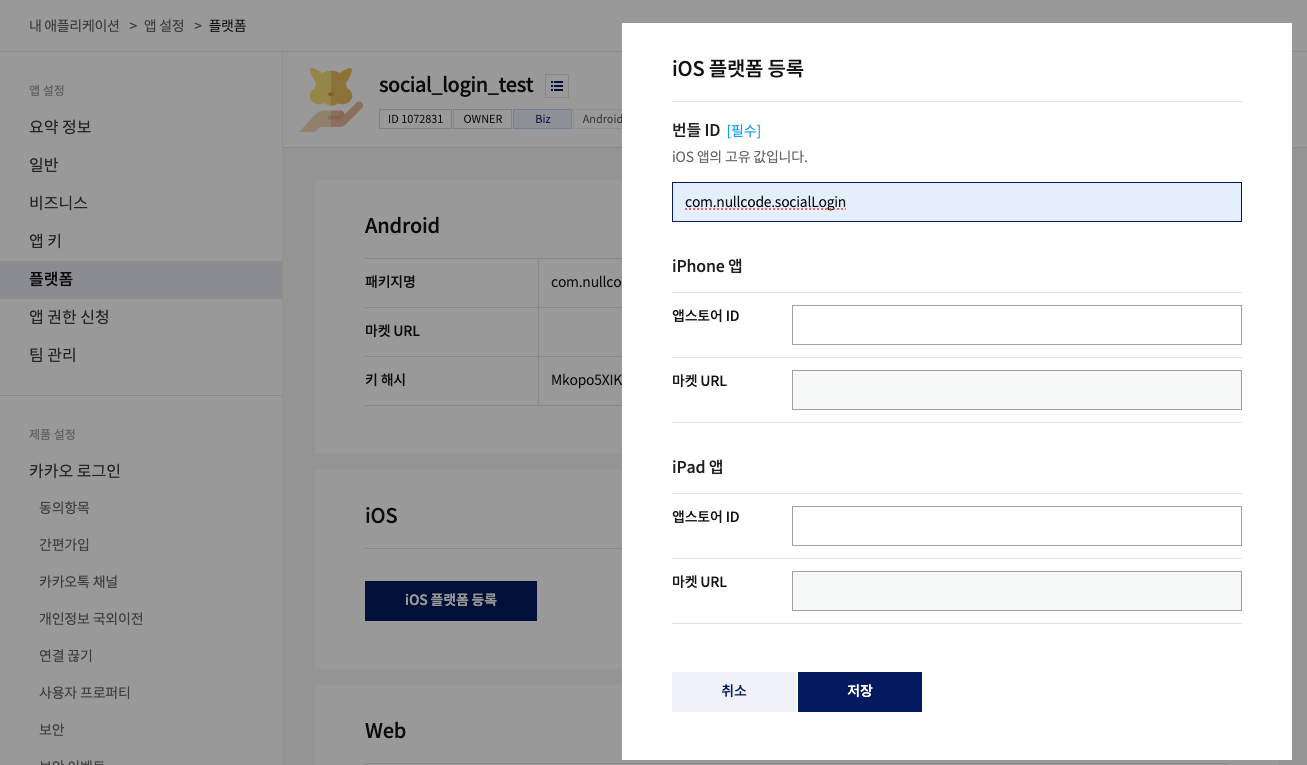
Task: Click the iPhone 앱 앱스토어 ID field
Action: [1016, 325]
